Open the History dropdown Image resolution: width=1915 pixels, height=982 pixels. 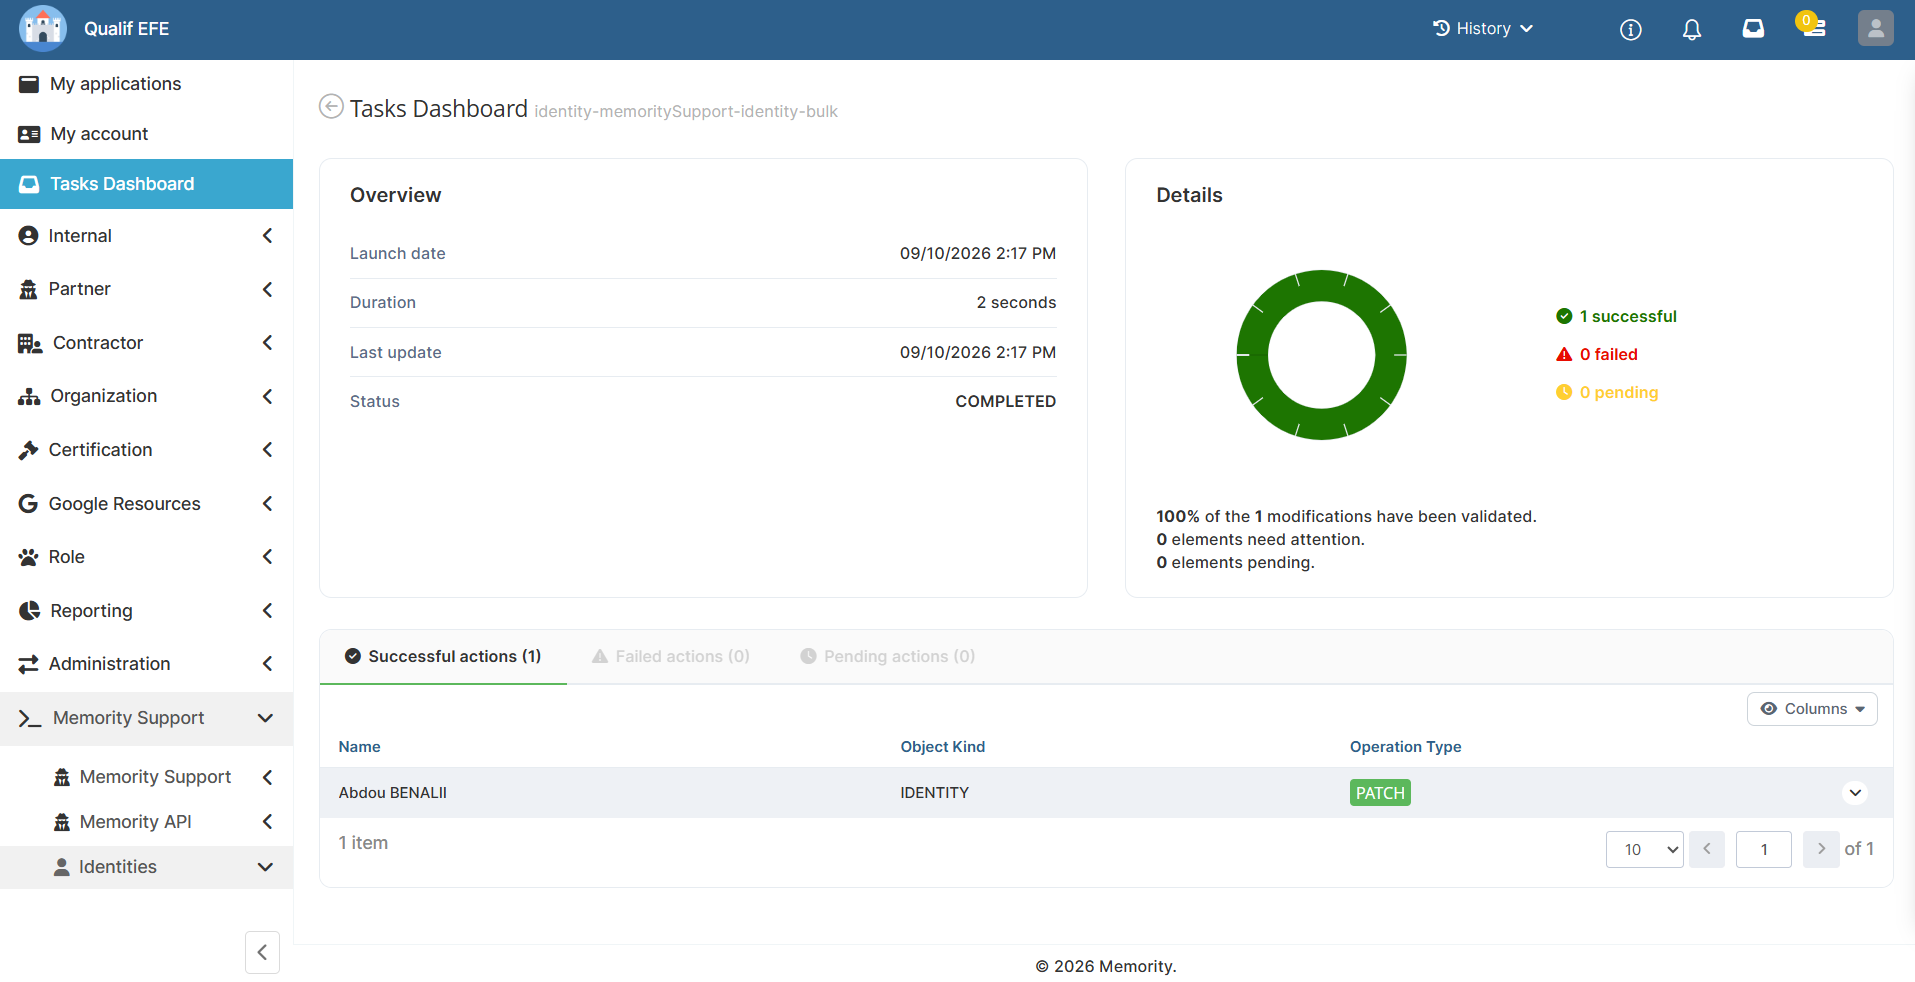click(1482, 29)
